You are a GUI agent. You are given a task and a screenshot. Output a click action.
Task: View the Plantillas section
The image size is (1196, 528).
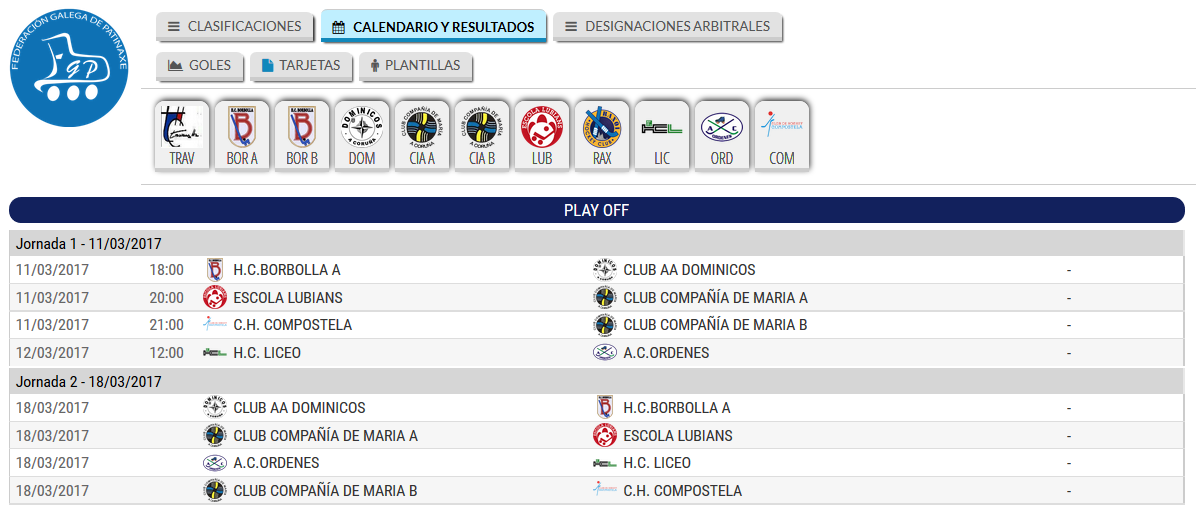416,66
